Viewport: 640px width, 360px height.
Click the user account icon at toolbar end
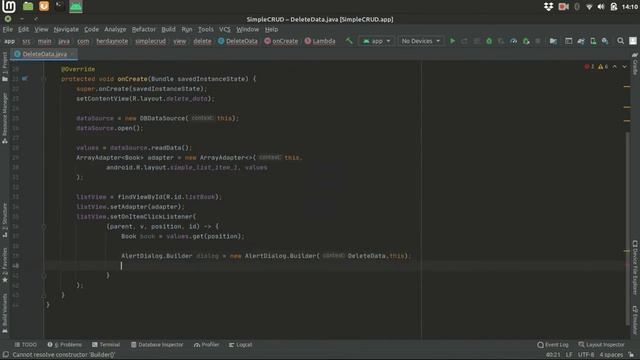[x=633, y=41]
